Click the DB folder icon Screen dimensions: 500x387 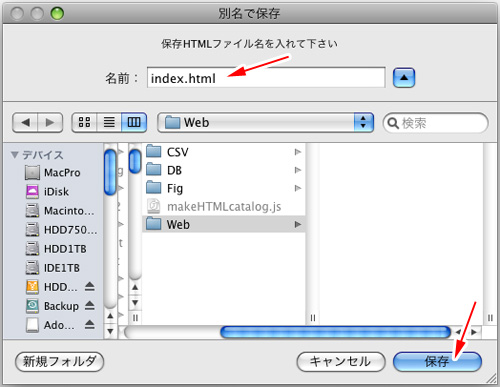click(x=154, y=169)
